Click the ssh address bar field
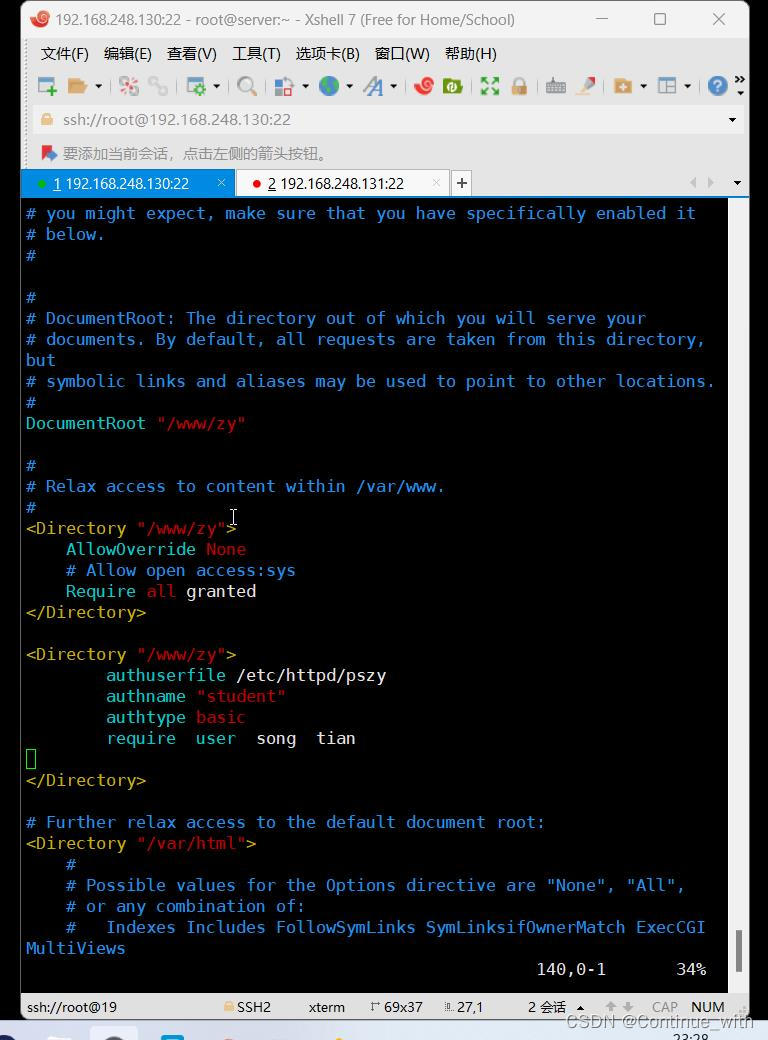This screenshot has height=1040, width=768. 388,120
